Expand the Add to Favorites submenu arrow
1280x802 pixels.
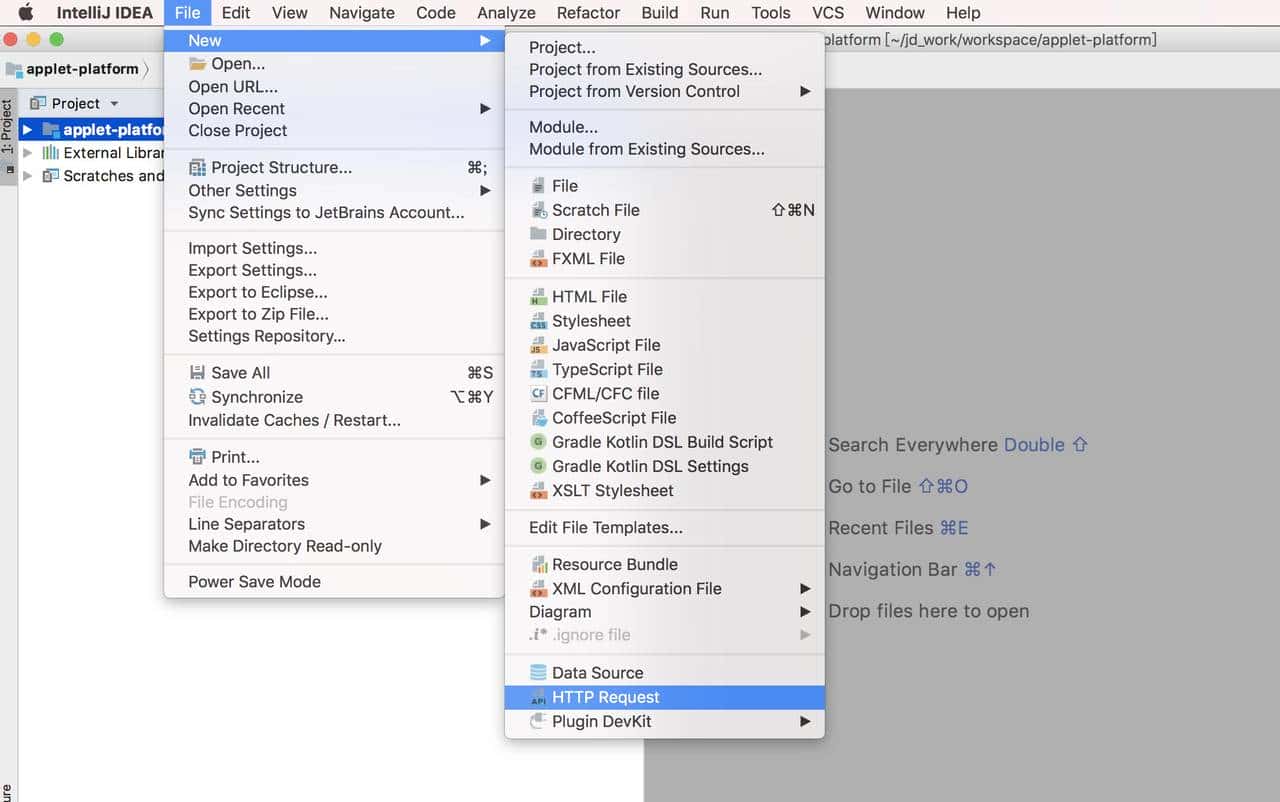point(485,481)
